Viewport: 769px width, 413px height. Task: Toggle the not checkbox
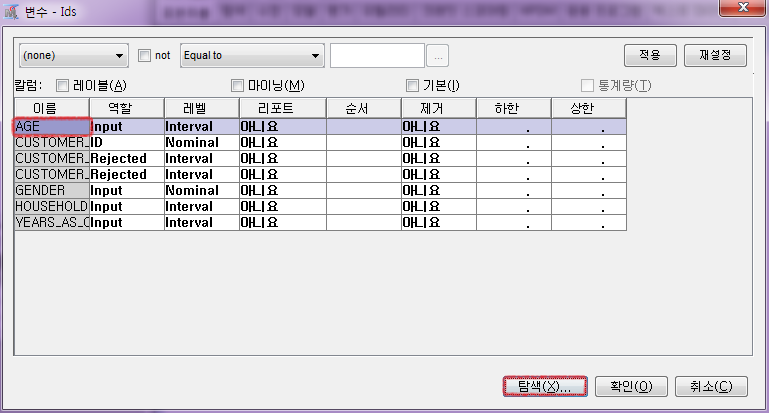[144, 55]
